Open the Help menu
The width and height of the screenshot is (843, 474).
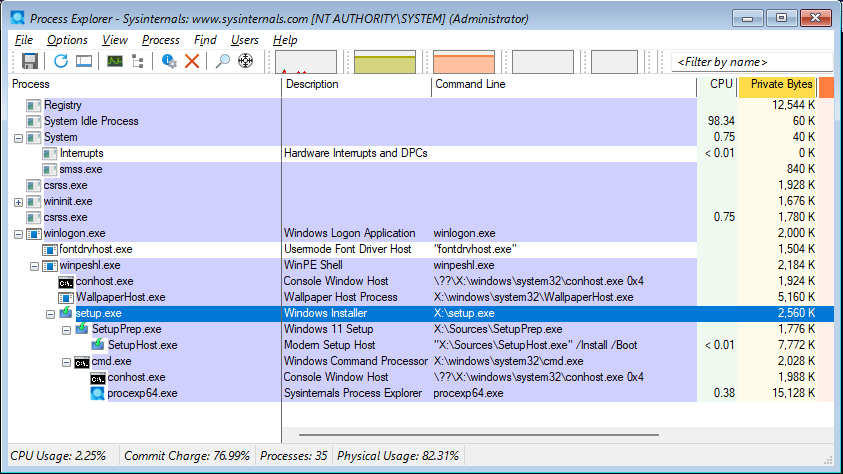[x=285, y=40]
